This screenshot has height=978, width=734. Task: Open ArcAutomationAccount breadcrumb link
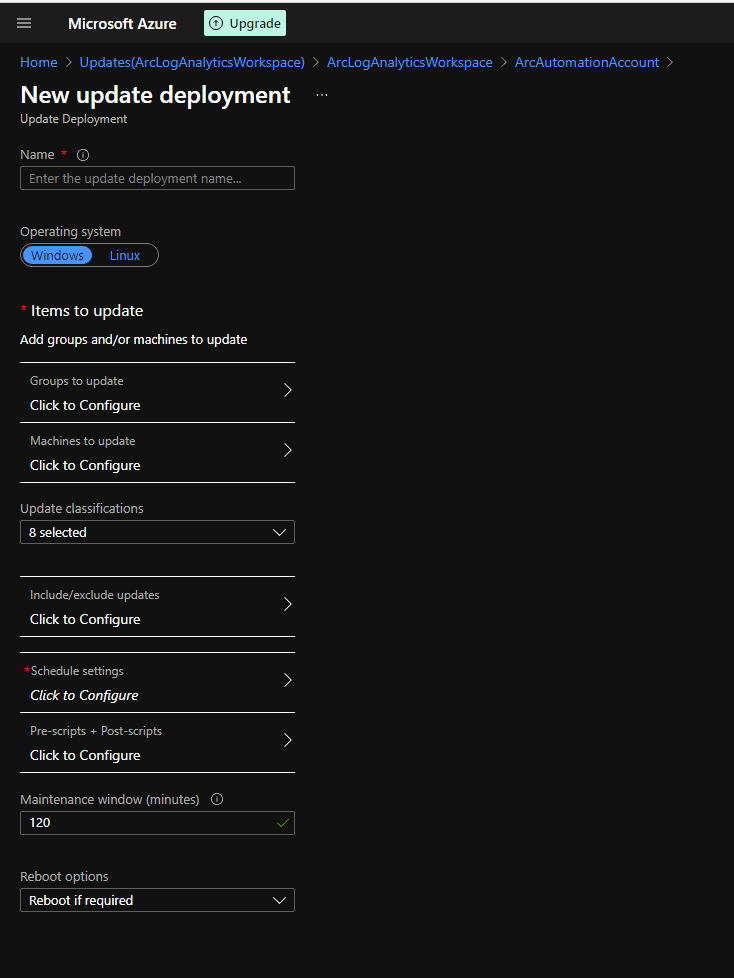587,62
